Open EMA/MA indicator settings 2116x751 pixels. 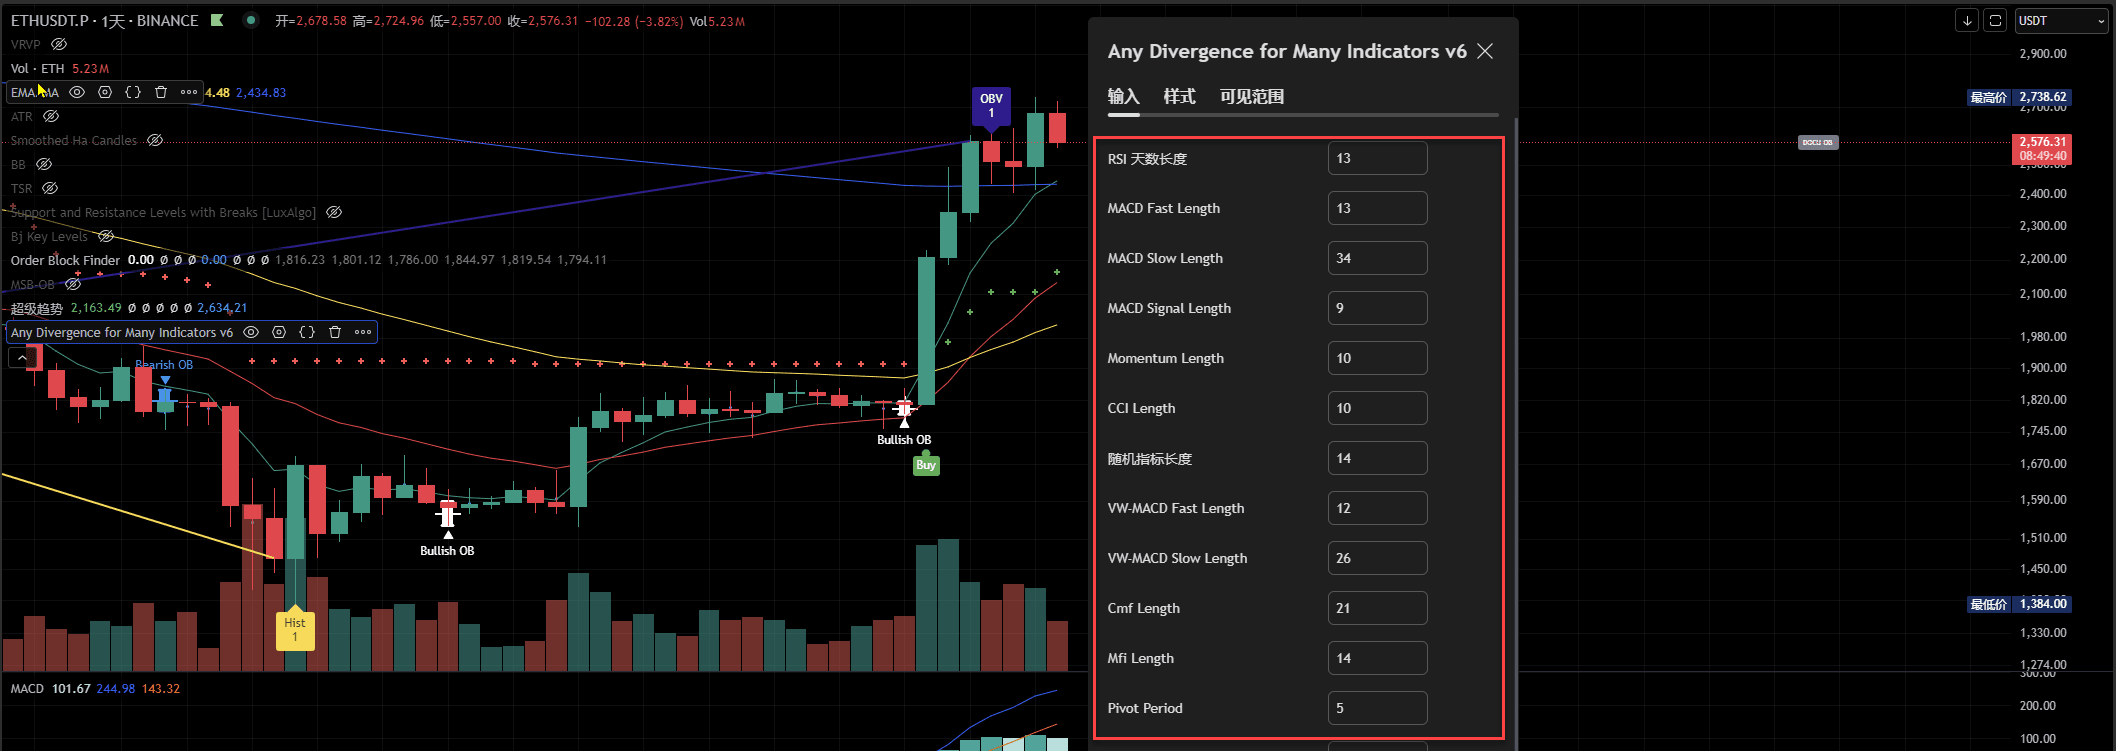[x=105, y=92]
